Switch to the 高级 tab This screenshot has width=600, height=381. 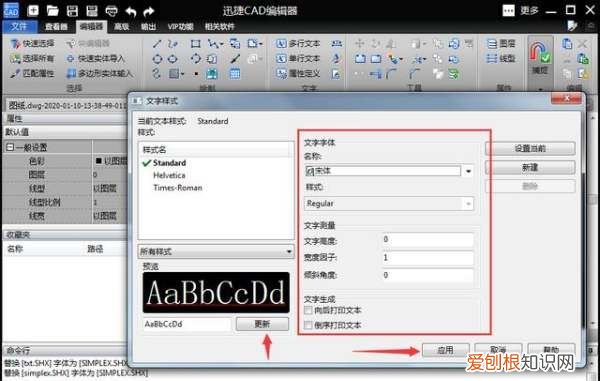(122, 26)
